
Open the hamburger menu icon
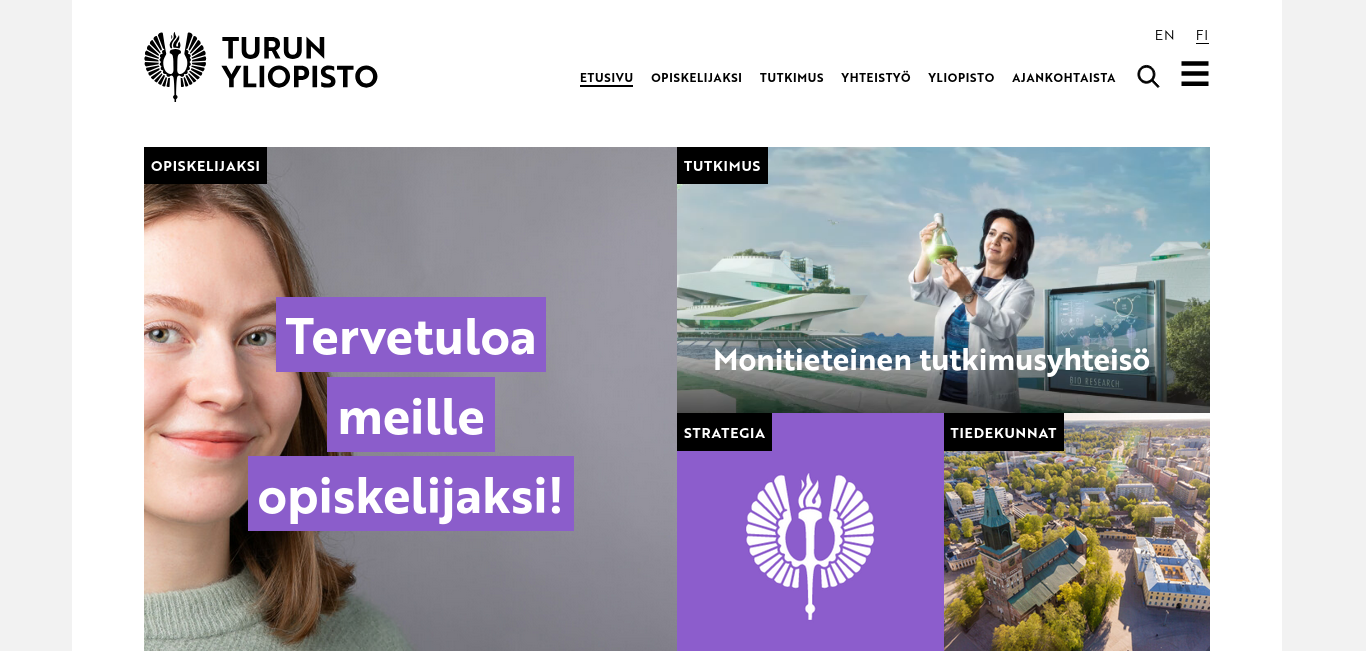1195,74
